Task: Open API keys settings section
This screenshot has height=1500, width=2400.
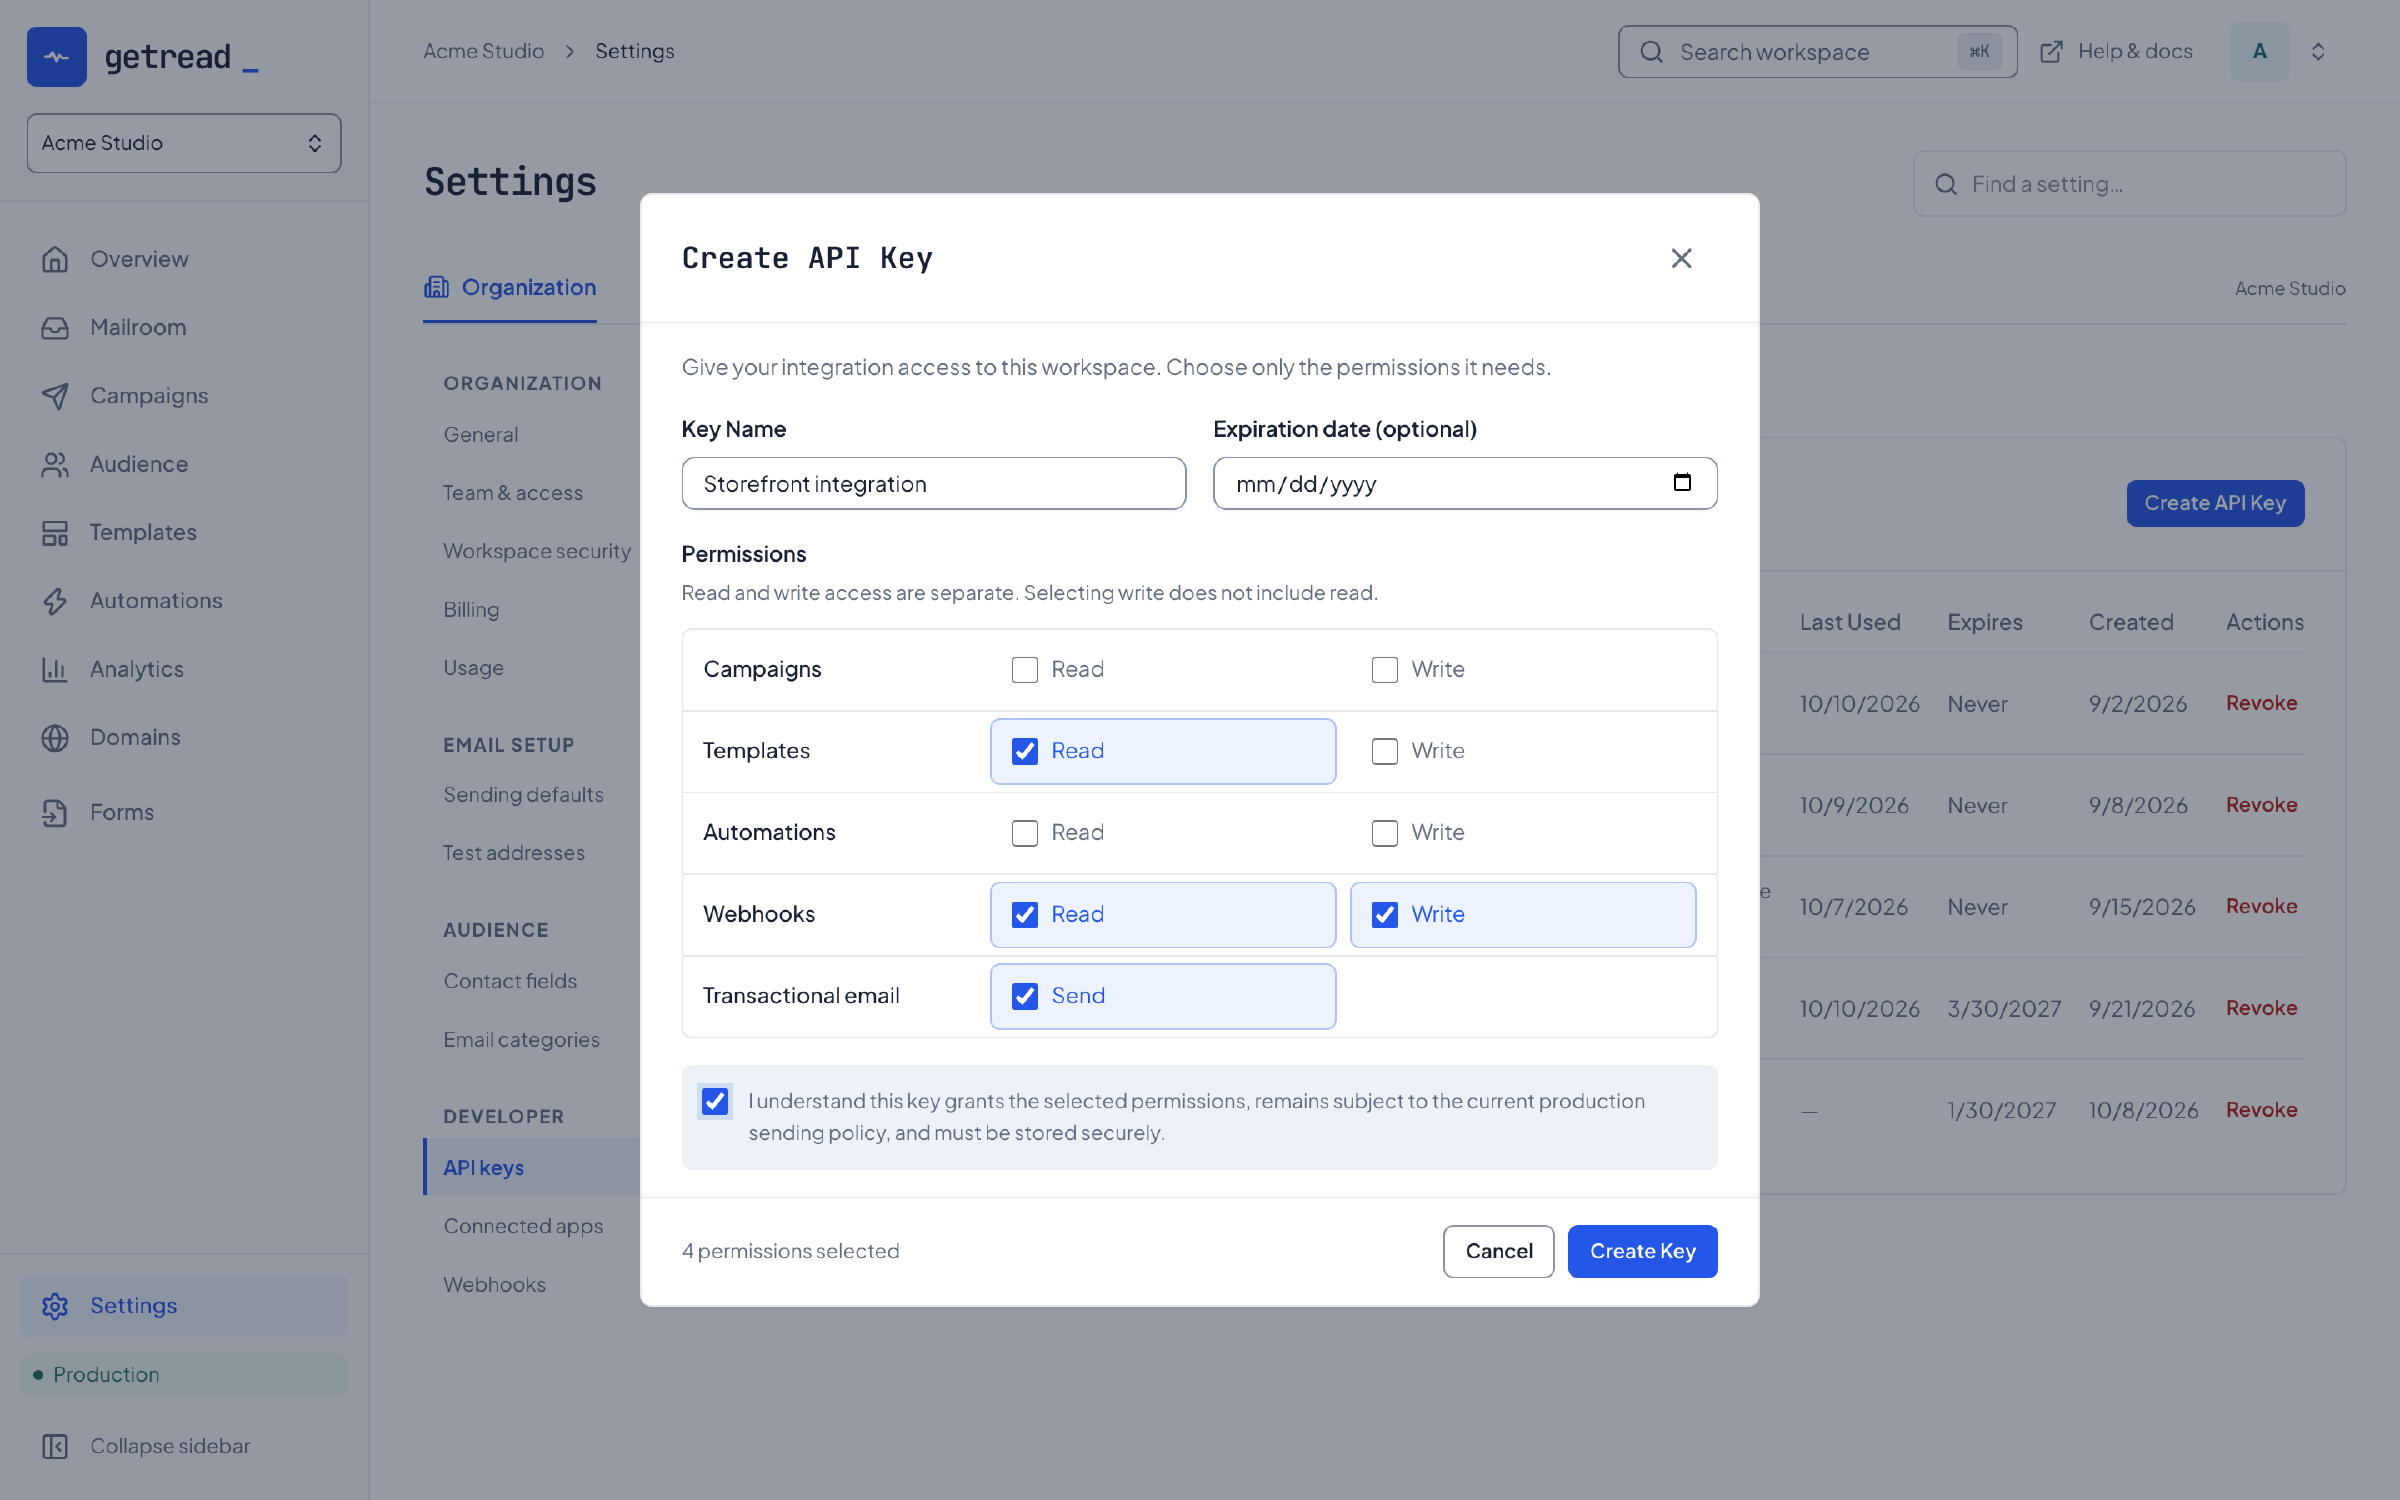Action: click(532, 1167)
